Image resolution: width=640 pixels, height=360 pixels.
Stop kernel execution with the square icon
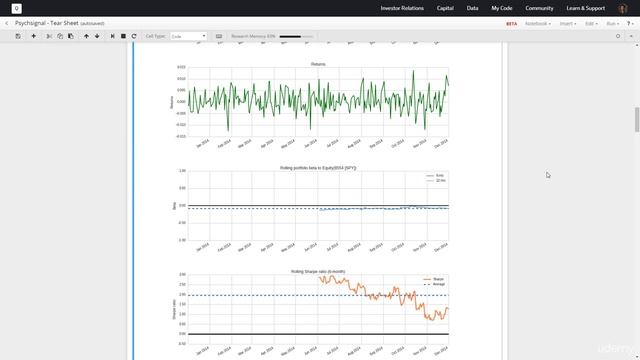tap(123, 36)
